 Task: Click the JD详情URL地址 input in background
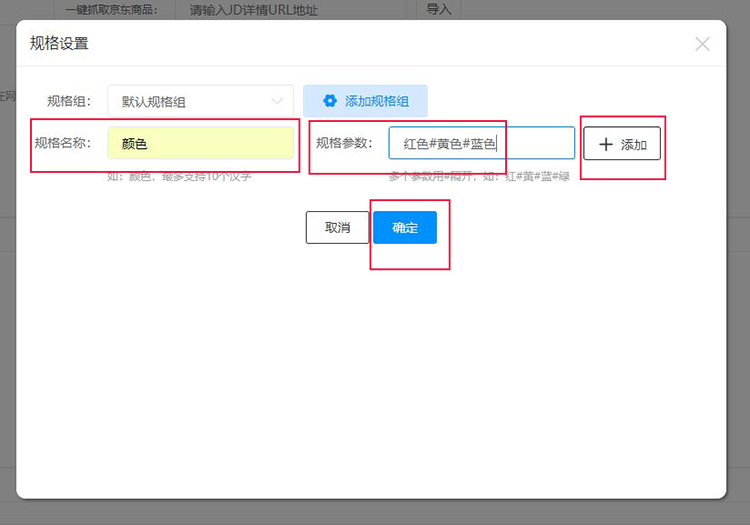click(x=291, y=10)
